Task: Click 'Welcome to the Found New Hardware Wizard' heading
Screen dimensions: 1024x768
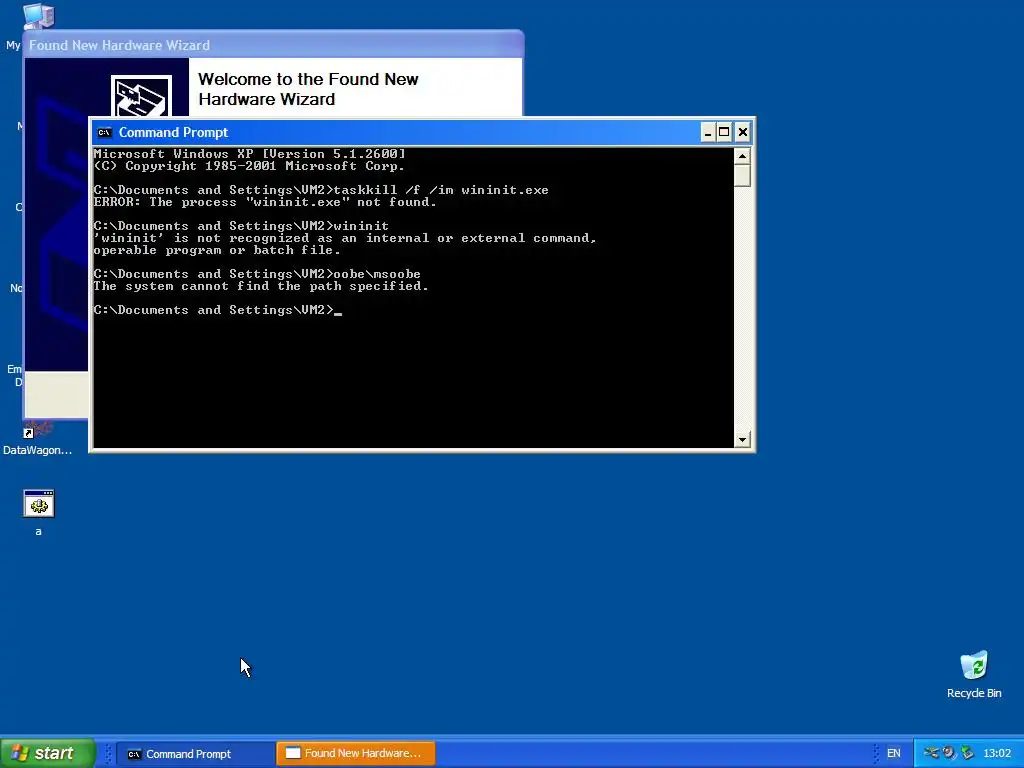Action: 308,89
